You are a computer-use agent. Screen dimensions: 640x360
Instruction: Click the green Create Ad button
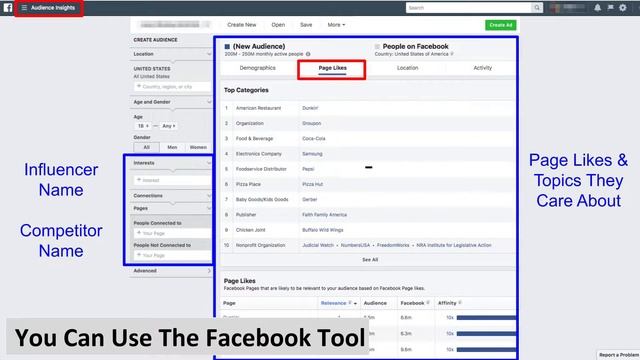[x=501, y=25]
